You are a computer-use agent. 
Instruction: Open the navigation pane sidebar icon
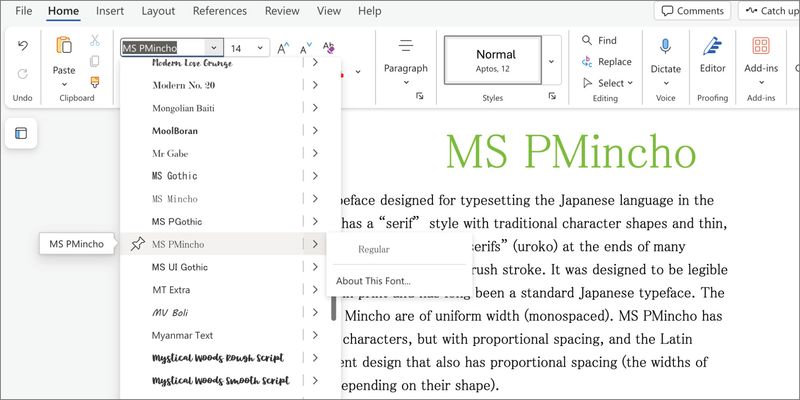22,134
